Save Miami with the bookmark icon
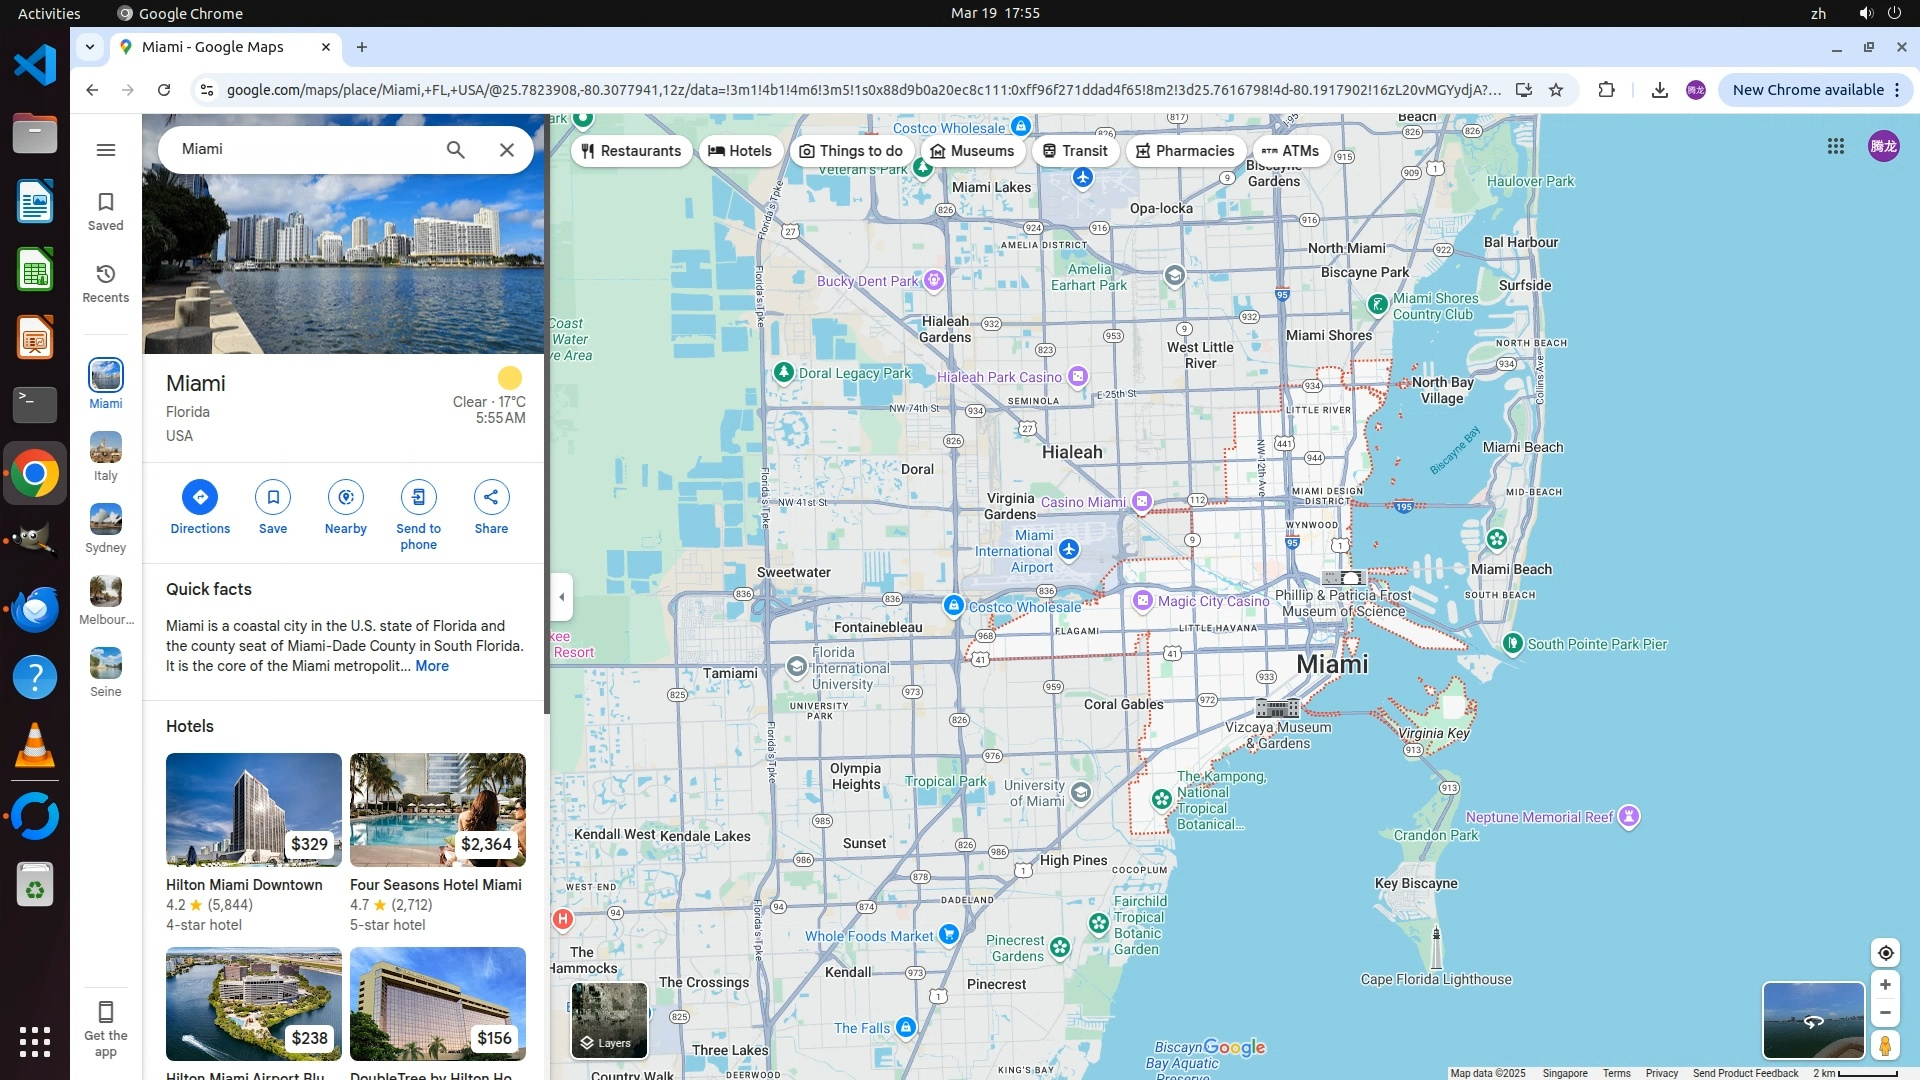 point(273,497)
